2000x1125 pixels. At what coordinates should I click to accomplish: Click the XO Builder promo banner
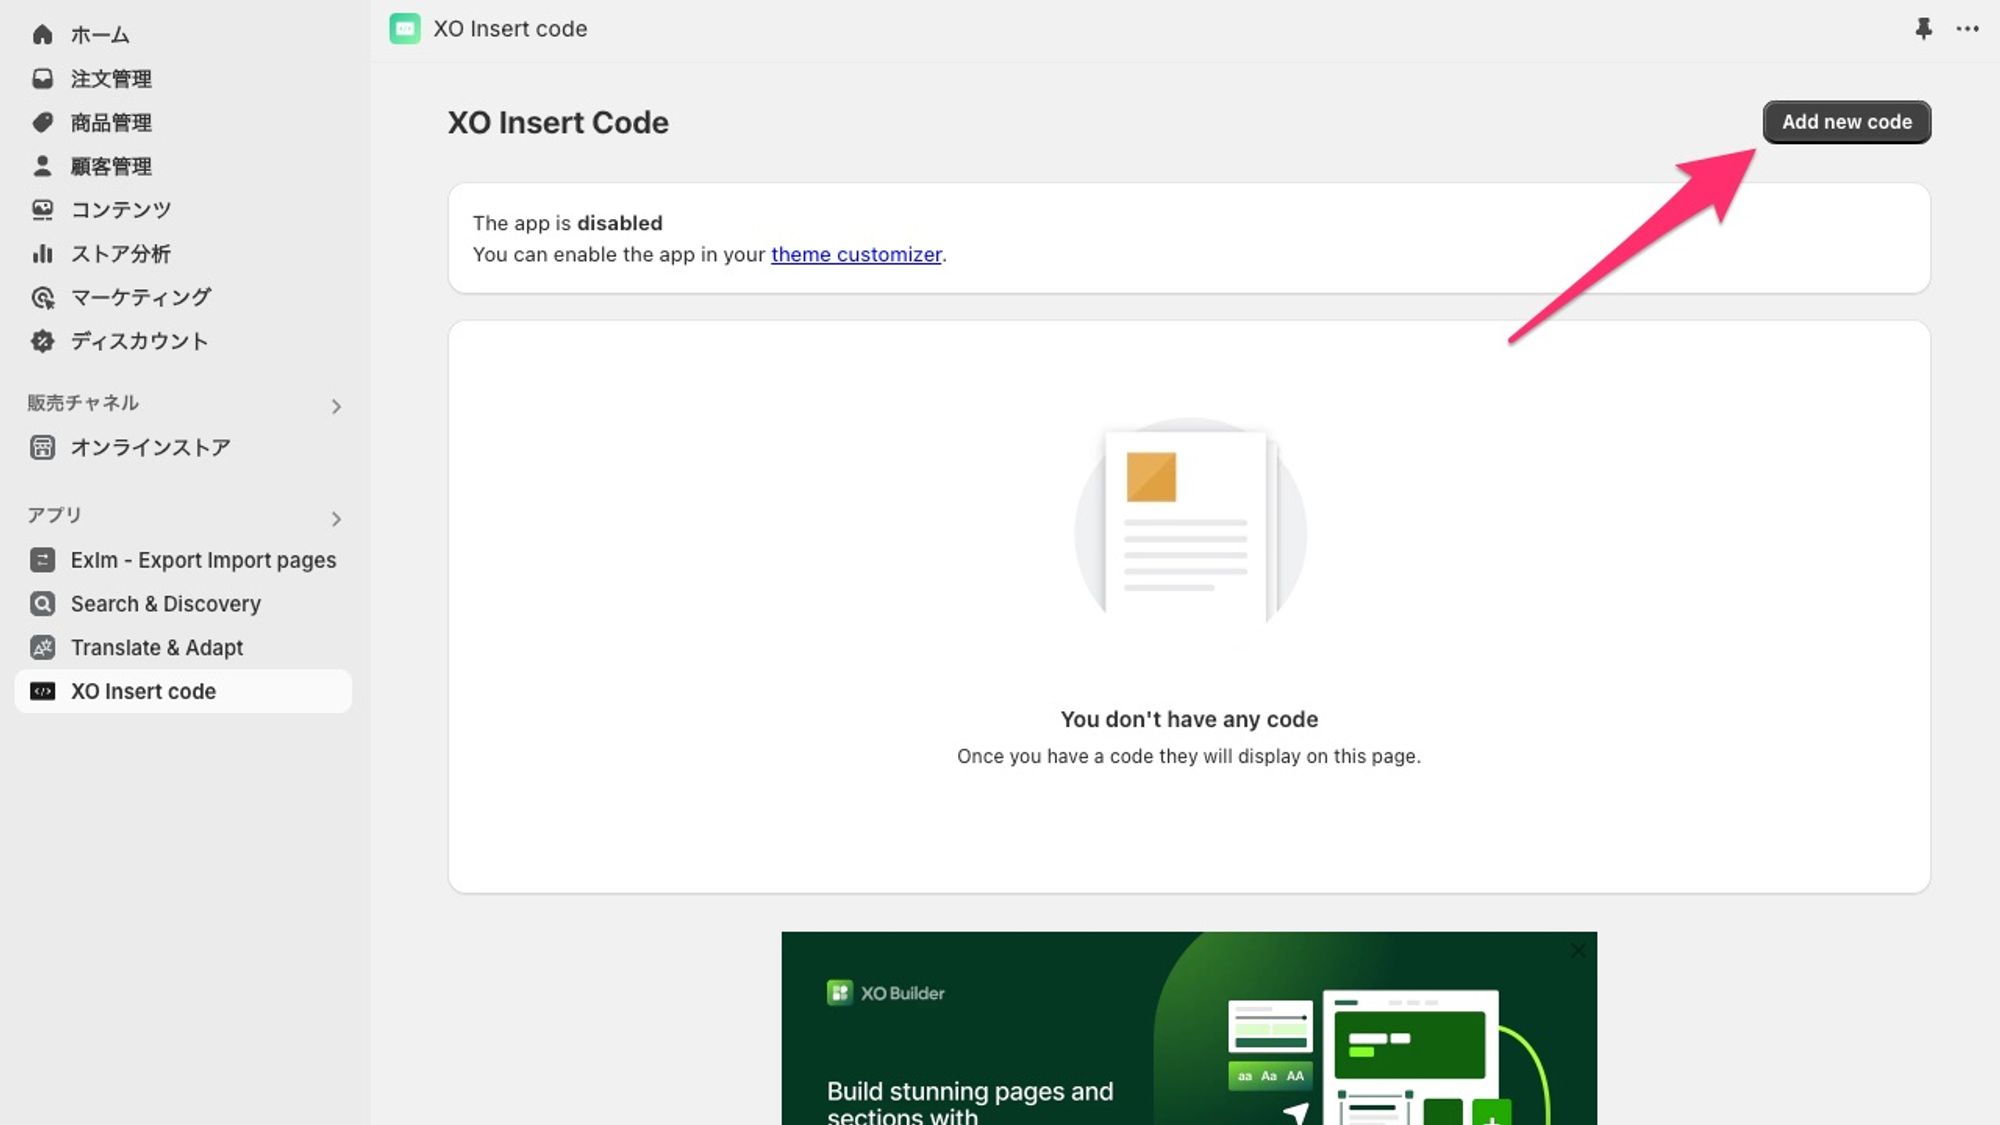1189,1028
